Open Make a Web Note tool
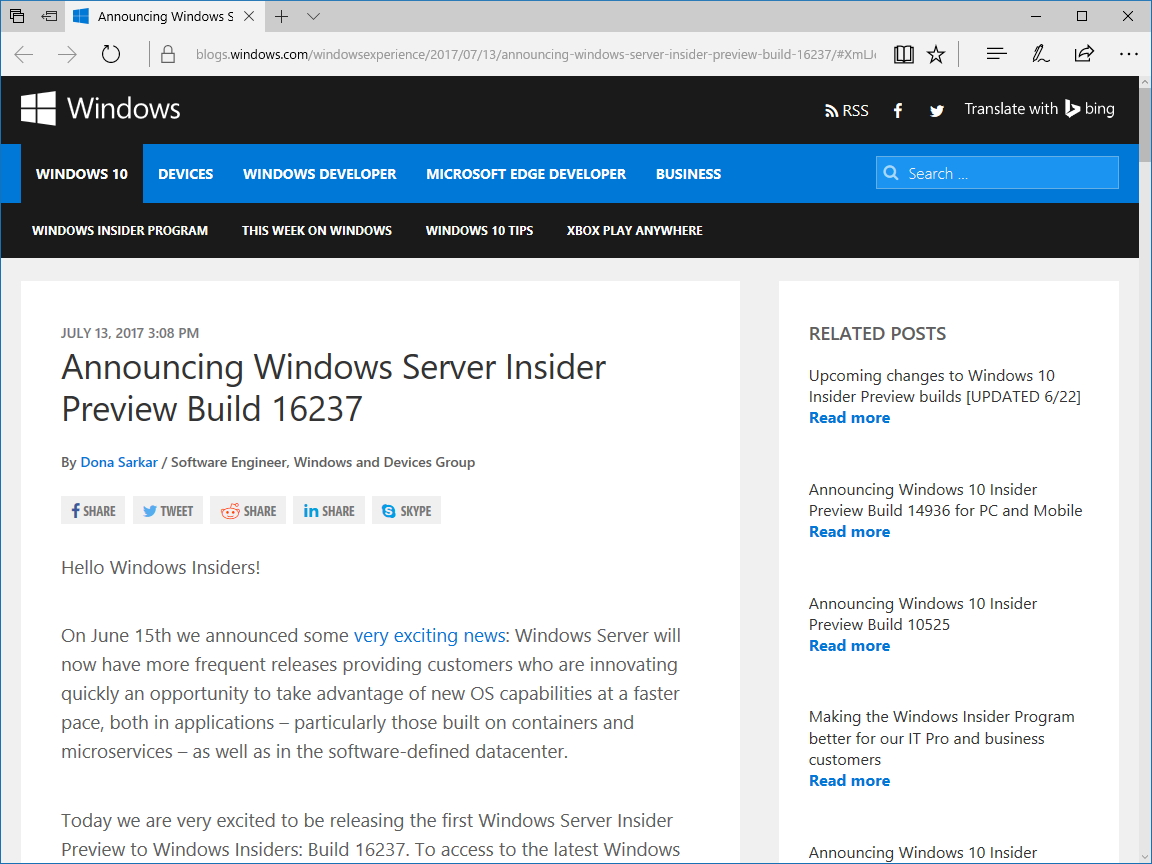This screenshot has width=1152, height=864. click(1040, 54)
